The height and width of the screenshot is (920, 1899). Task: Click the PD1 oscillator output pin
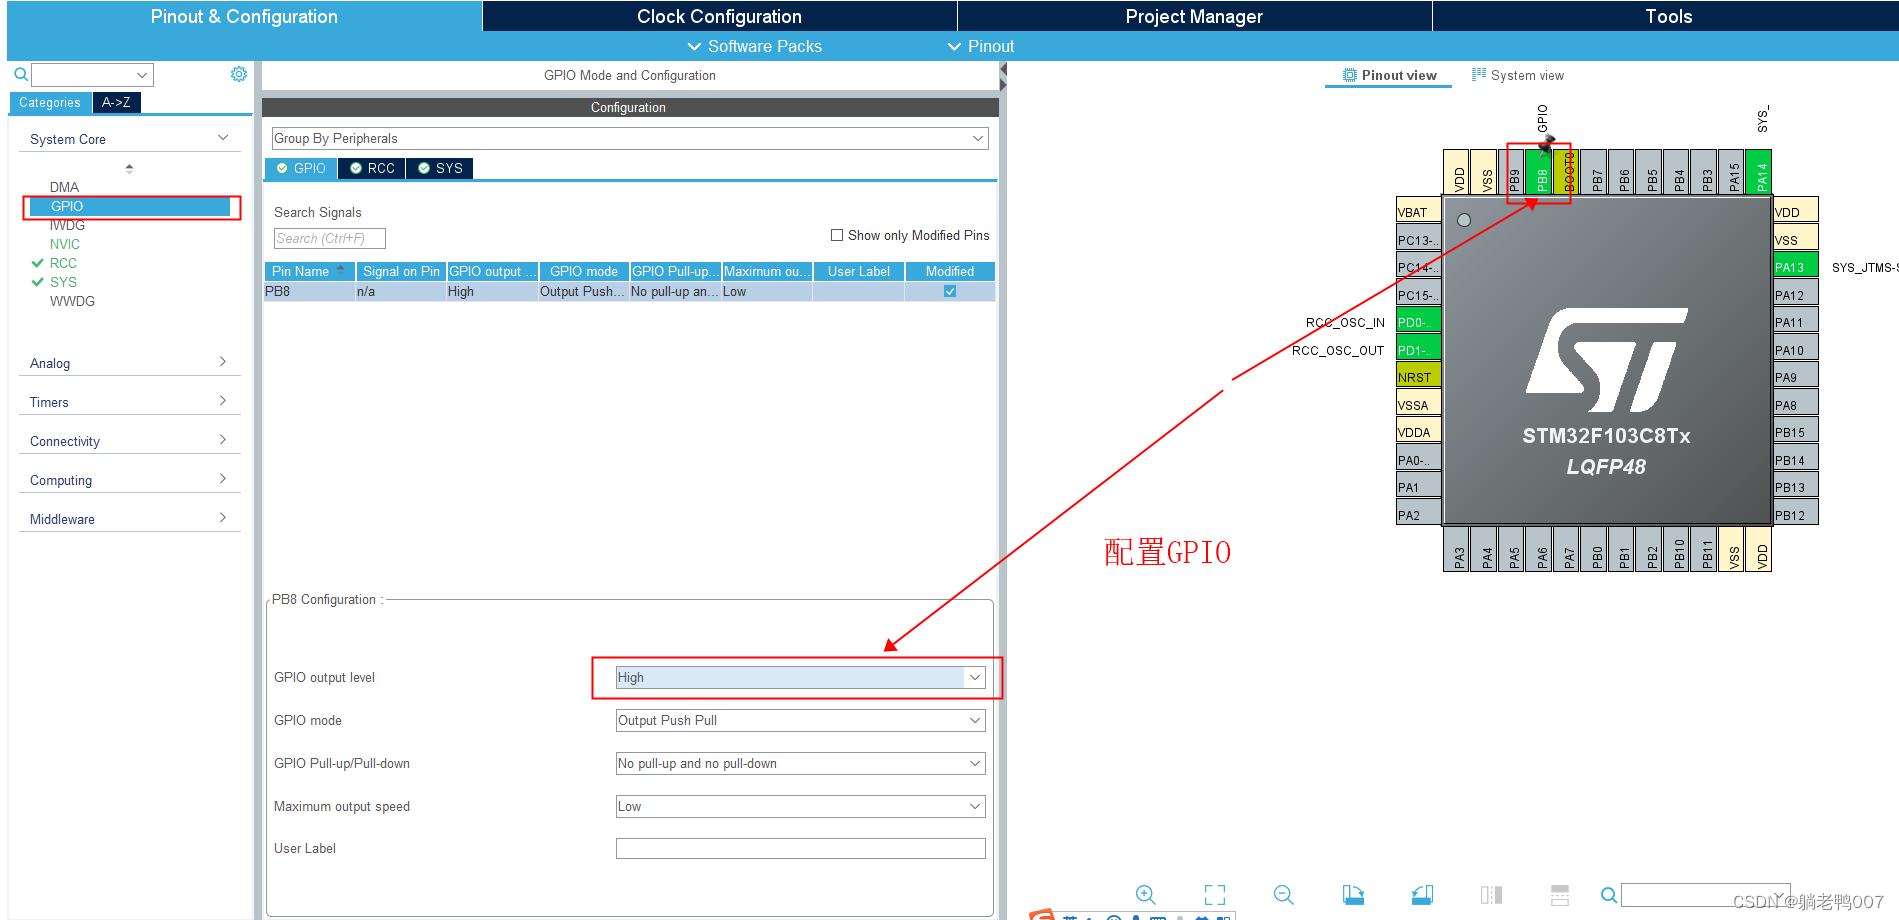(x=1418, y=350)
